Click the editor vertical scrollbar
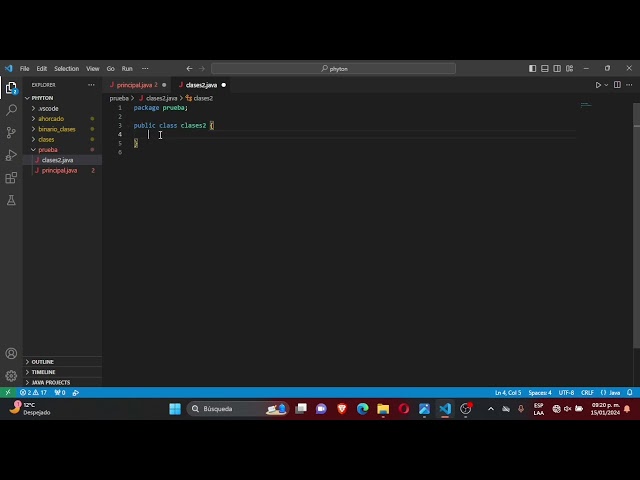The image size is (640, 480). tap(636, 224)
